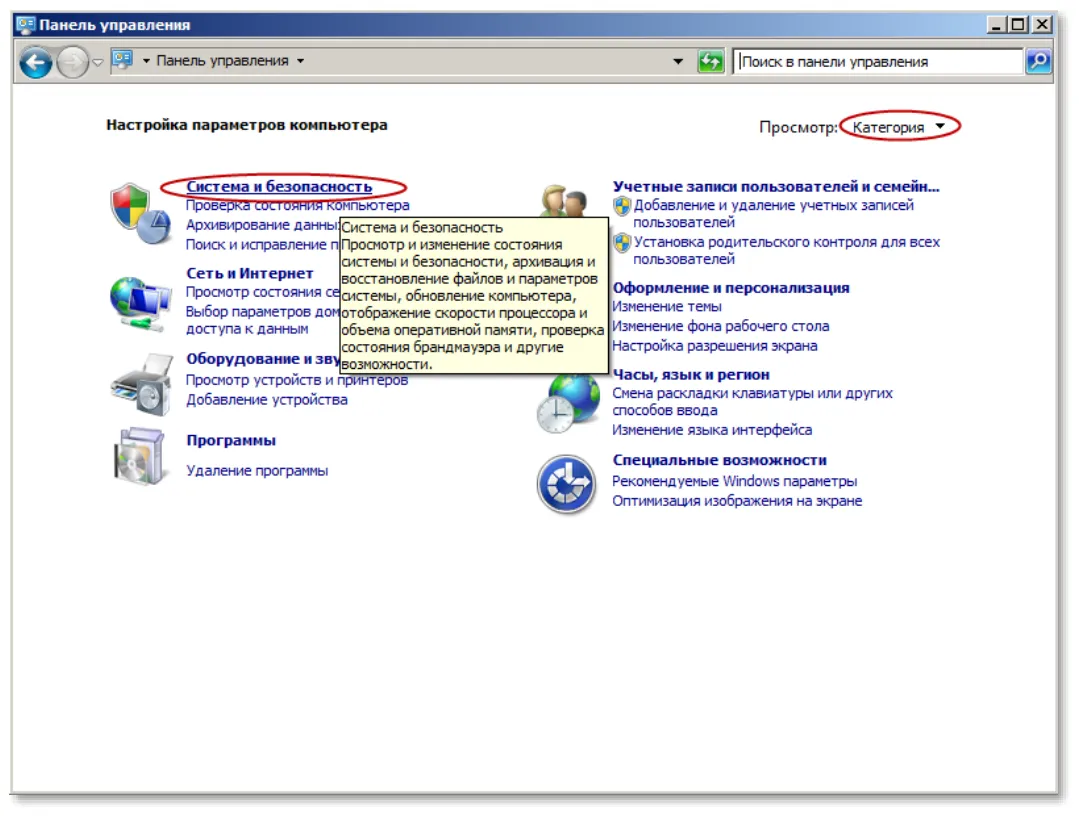
Task: Open Программы category
Action: coord(231,440)
